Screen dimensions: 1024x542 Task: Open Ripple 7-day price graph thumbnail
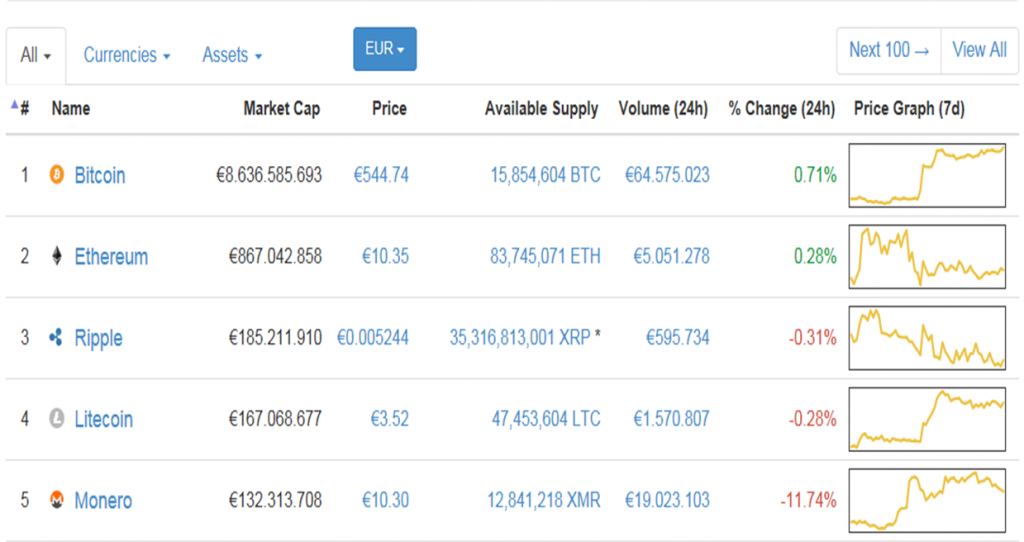pyautogui.click(x=927, y=338)
